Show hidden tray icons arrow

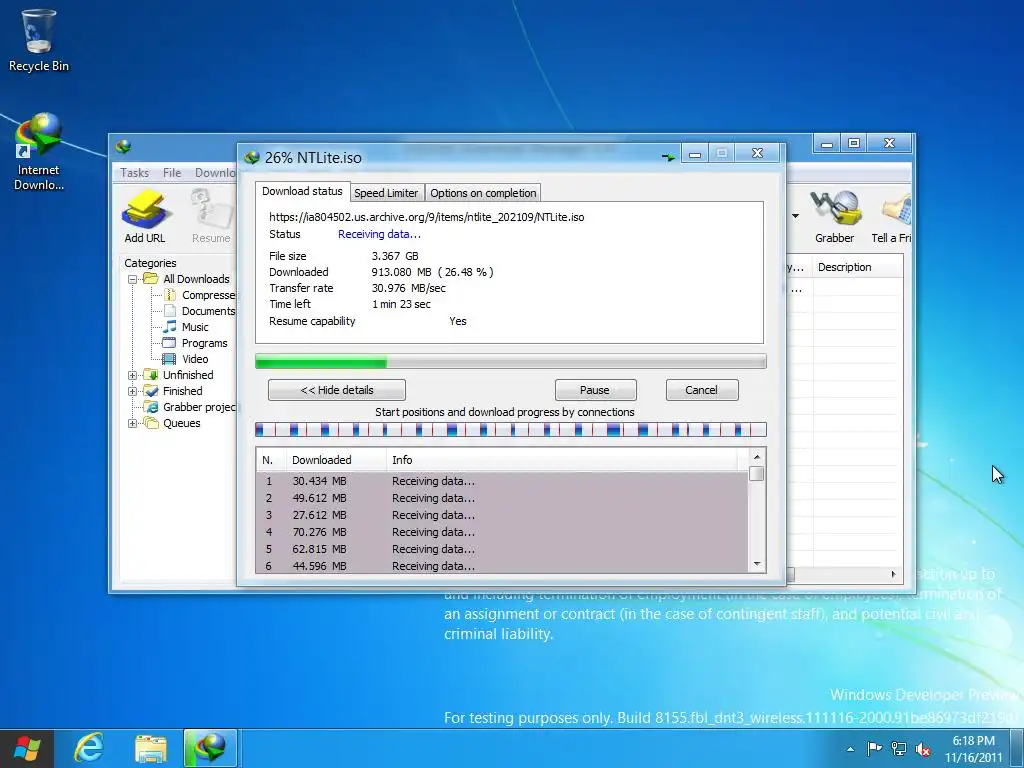pyautogui.click(x=850, y=749)
